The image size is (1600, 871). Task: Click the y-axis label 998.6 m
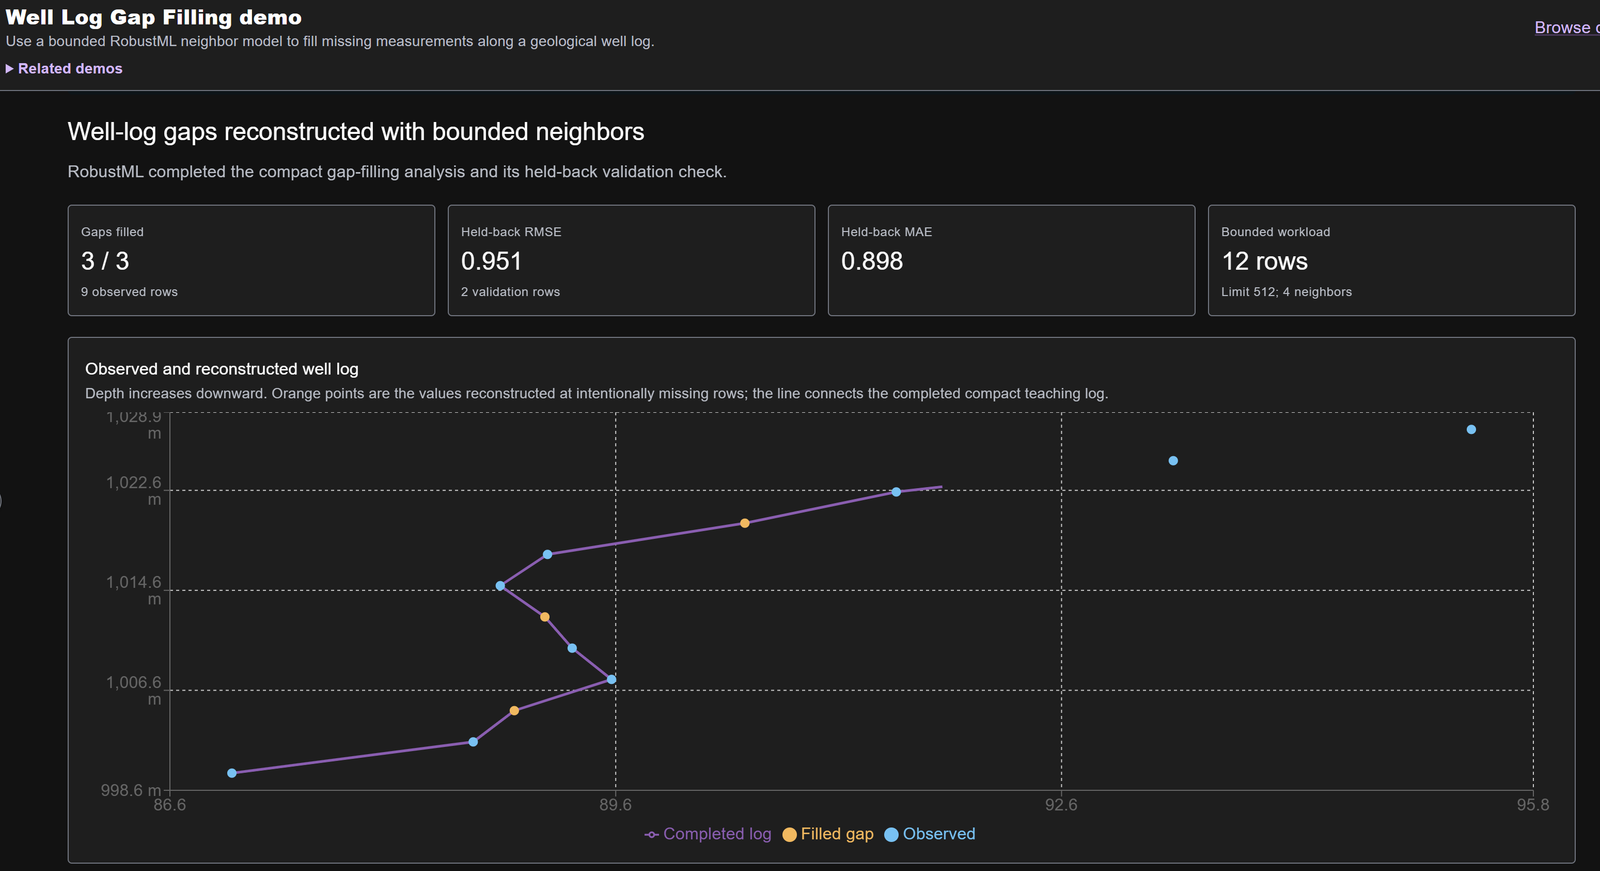[x=130, y=790]
